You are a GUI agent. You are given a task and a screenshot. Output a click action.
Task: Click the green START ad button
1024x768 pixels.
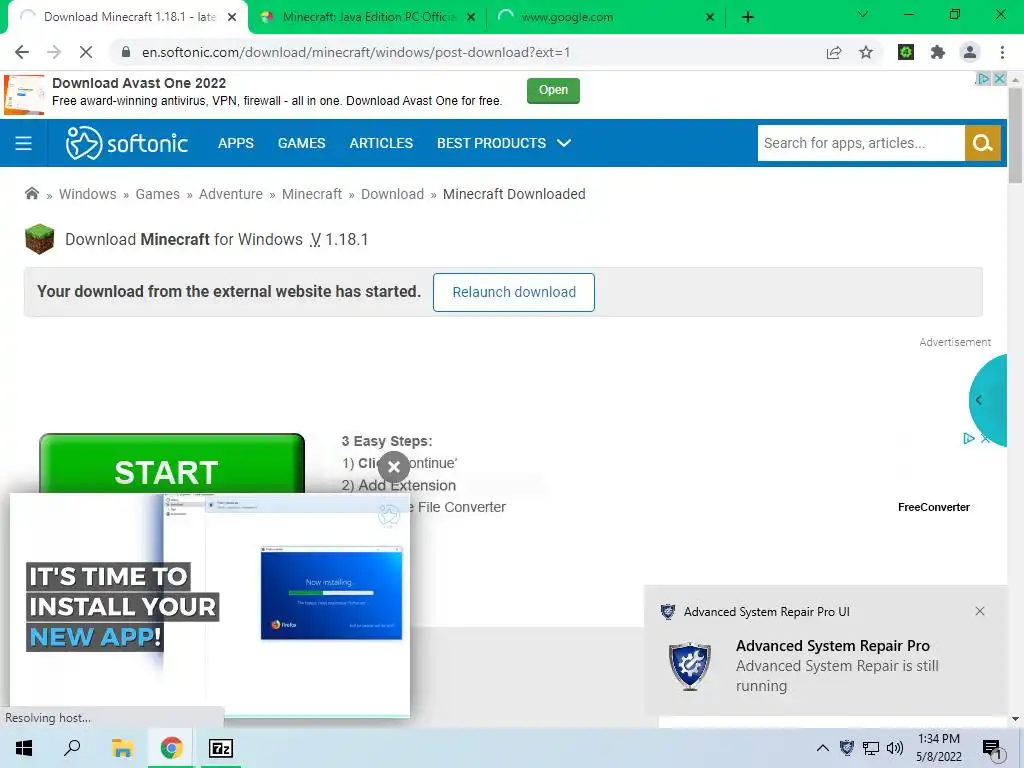[172, 464]
